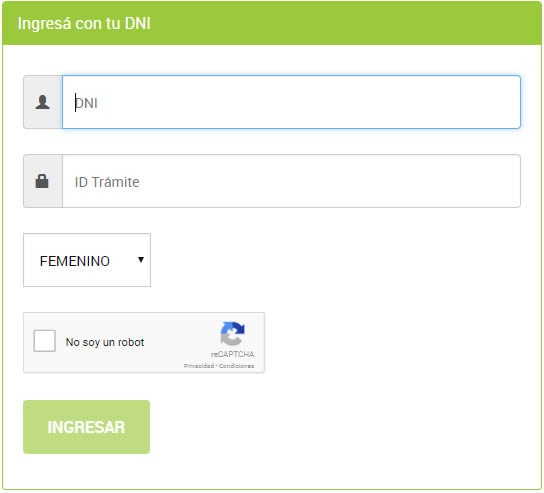Open the Condiciones link in reCAPTCHA
Viewport: 544px width, 493px height.
[236, 366]
